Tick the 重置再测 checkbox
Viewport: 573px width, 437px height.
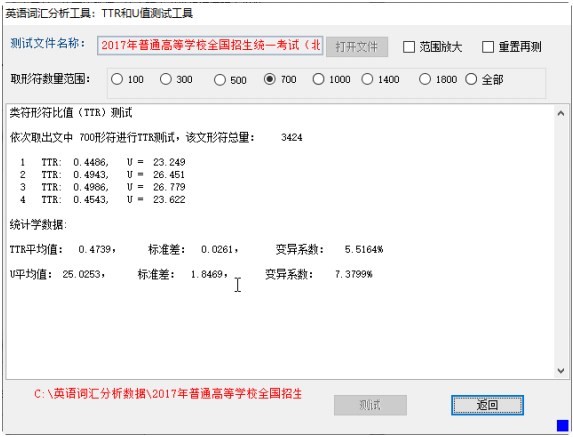tap(488, 47)
